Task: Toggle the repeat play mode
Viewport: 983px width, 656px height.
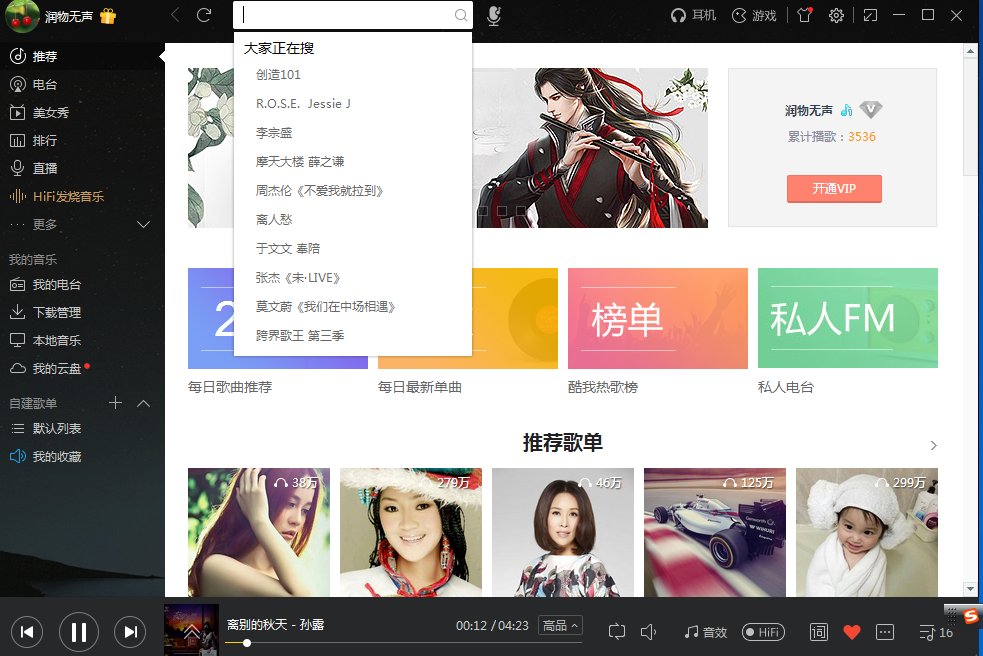Action: coord(617,632)
